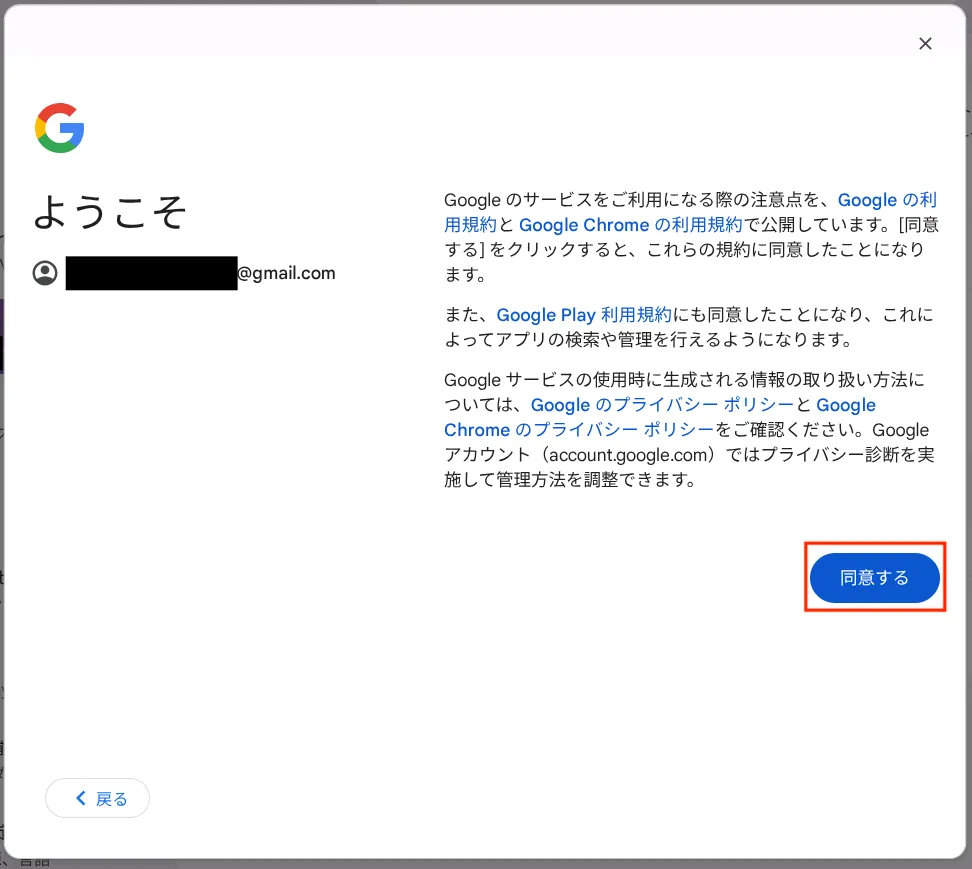Close the welcome dialog with X
The height and width of the screenshot is (869, 972).
925,43
